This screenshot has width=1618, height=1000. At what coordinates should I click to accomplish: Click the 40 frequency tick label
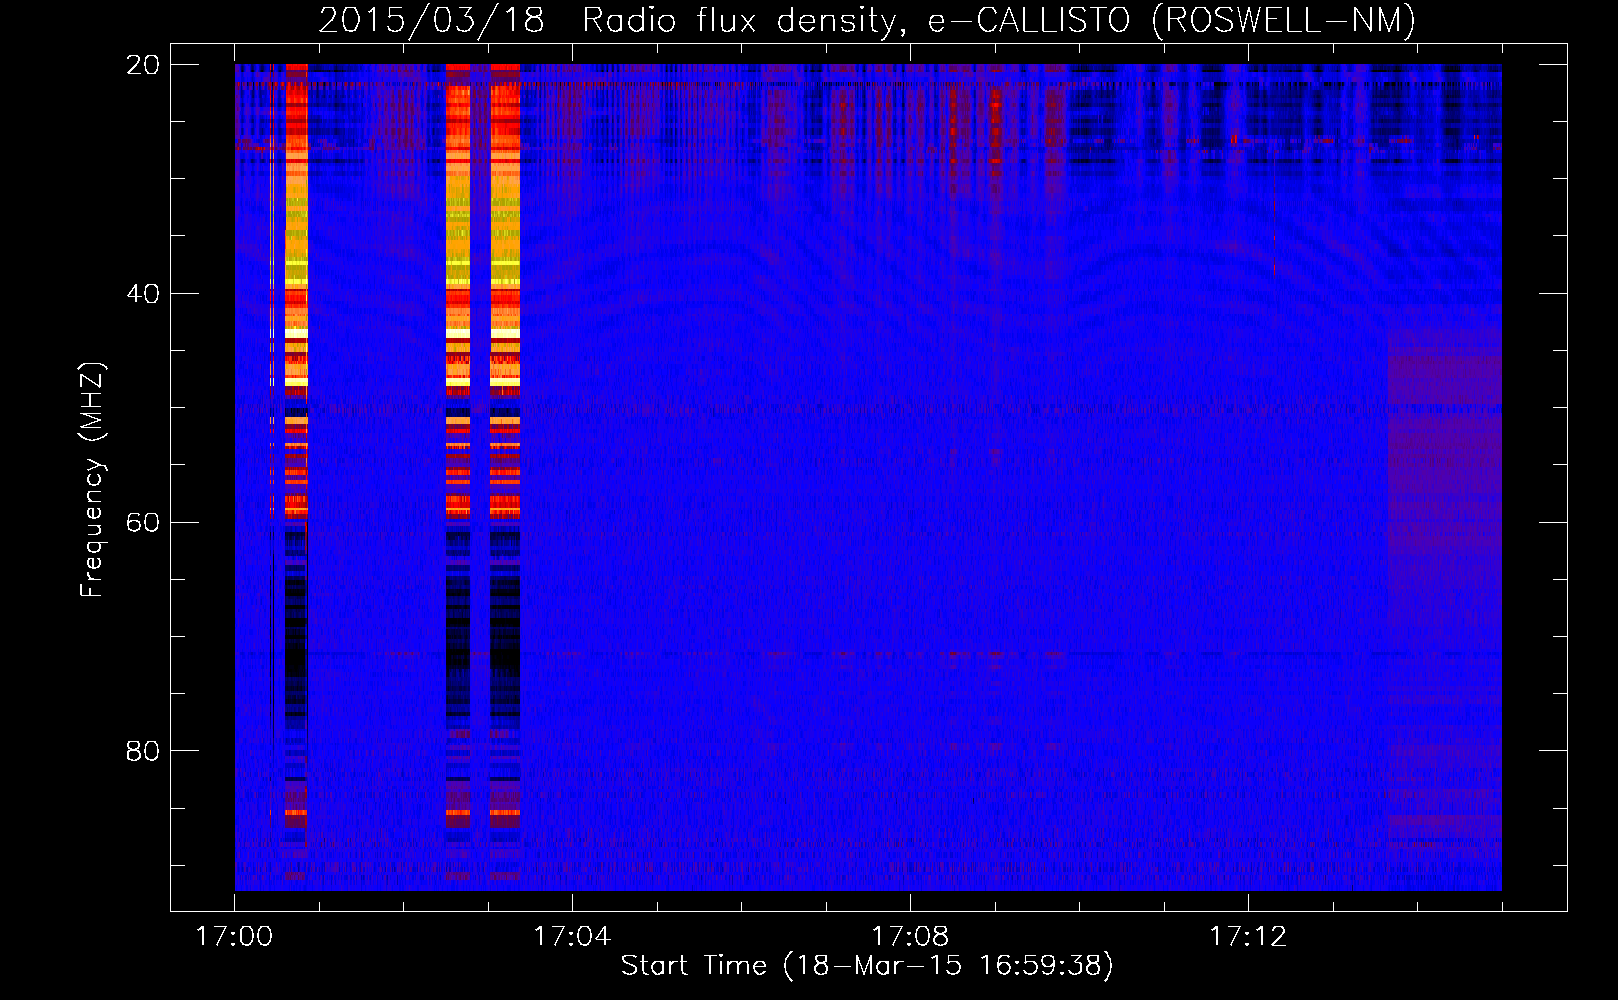[143, 294]
